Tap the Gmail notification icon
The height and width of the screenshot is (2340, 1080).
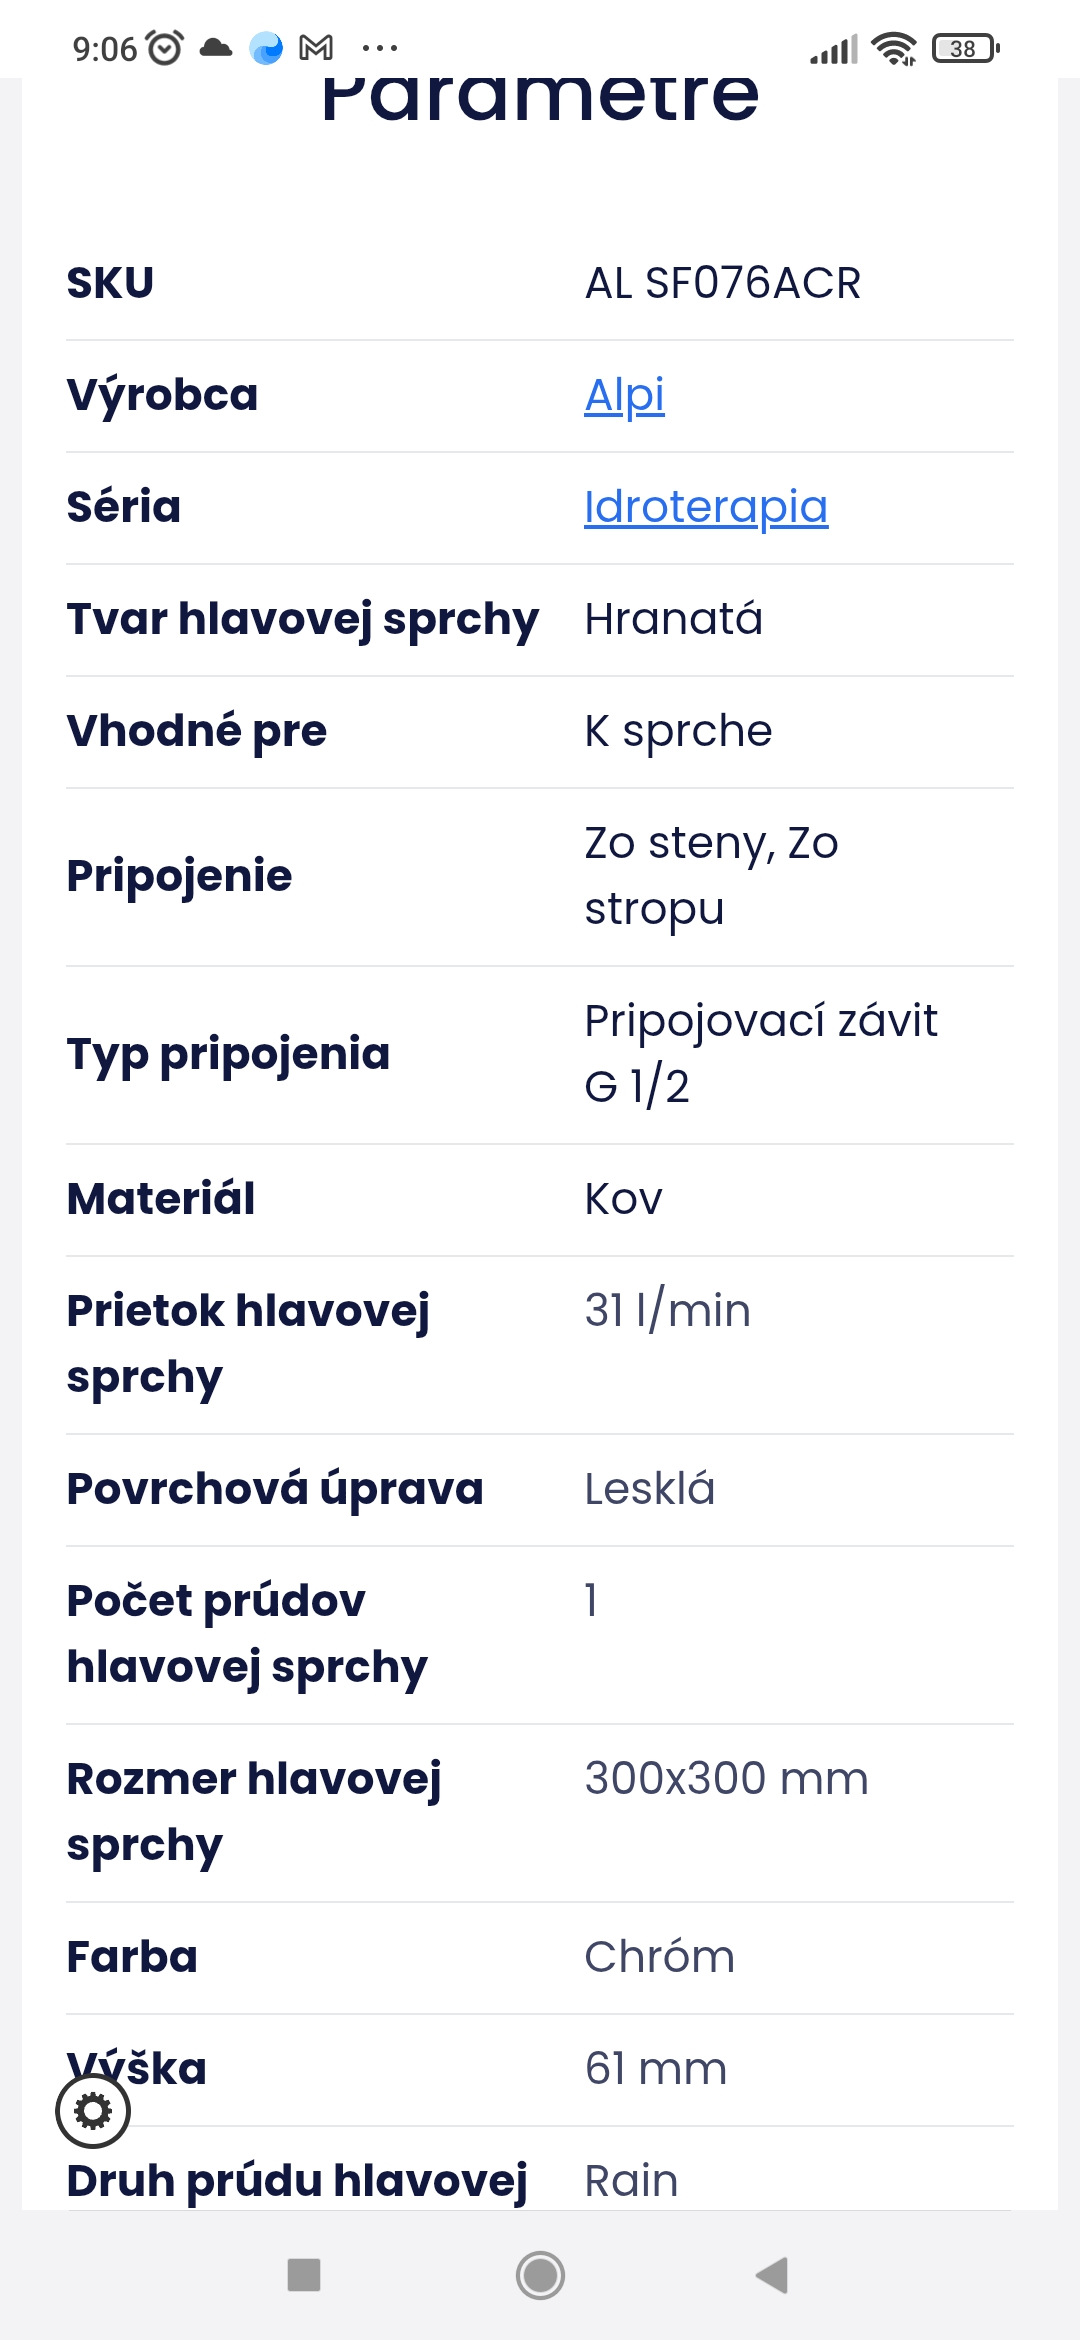[x=316, y=48]
